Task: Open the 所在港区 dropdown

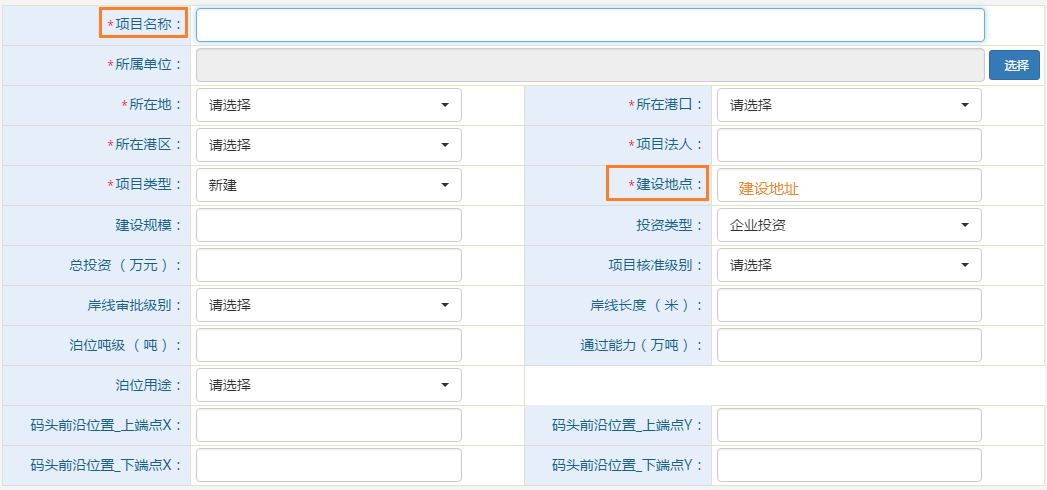Action: coord(328,145)
